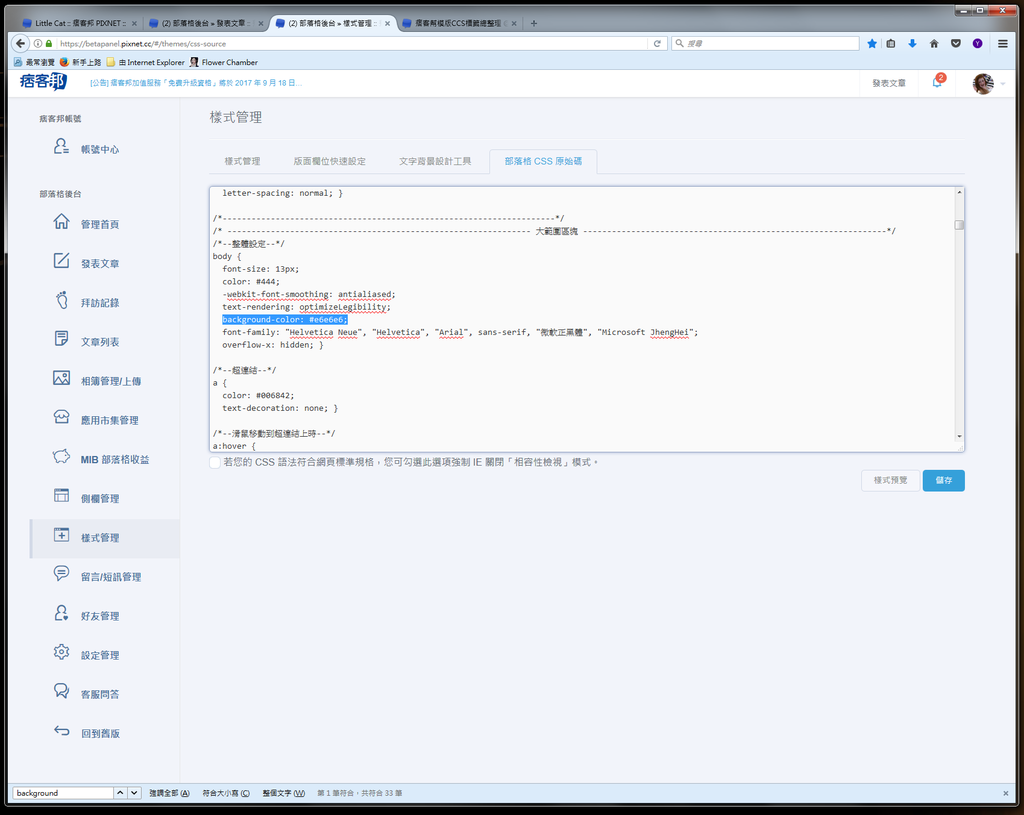
Task: Open 側欄管理 sidebar layout icon
Action: point(61,496)
